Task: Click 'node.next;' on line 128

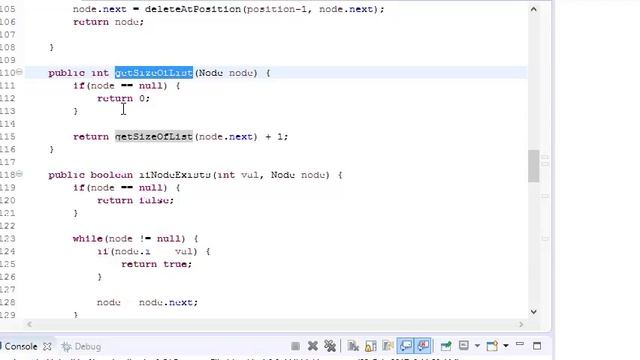Action: (168, 302)
